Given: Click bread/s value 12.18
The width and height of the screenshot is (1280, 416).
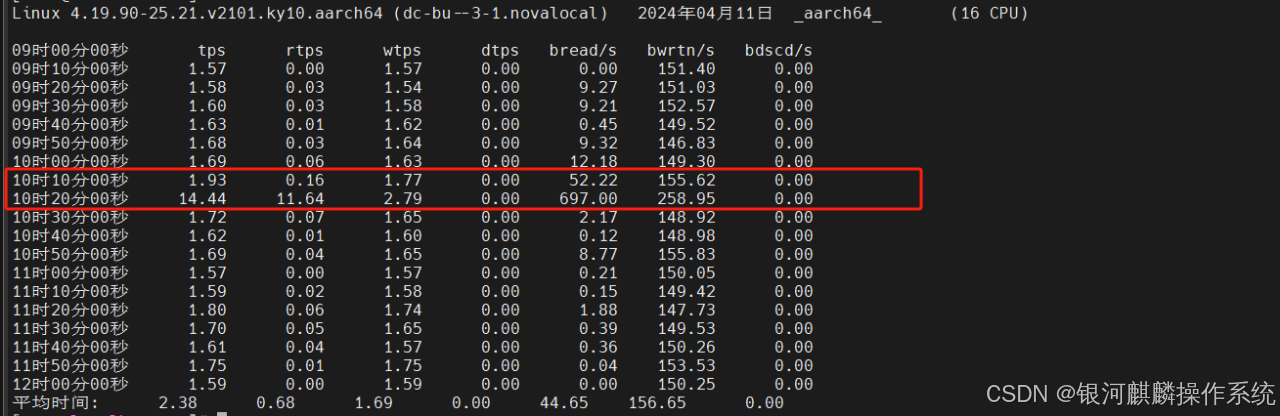Looking at the screenshot, I should coord(594,162).
